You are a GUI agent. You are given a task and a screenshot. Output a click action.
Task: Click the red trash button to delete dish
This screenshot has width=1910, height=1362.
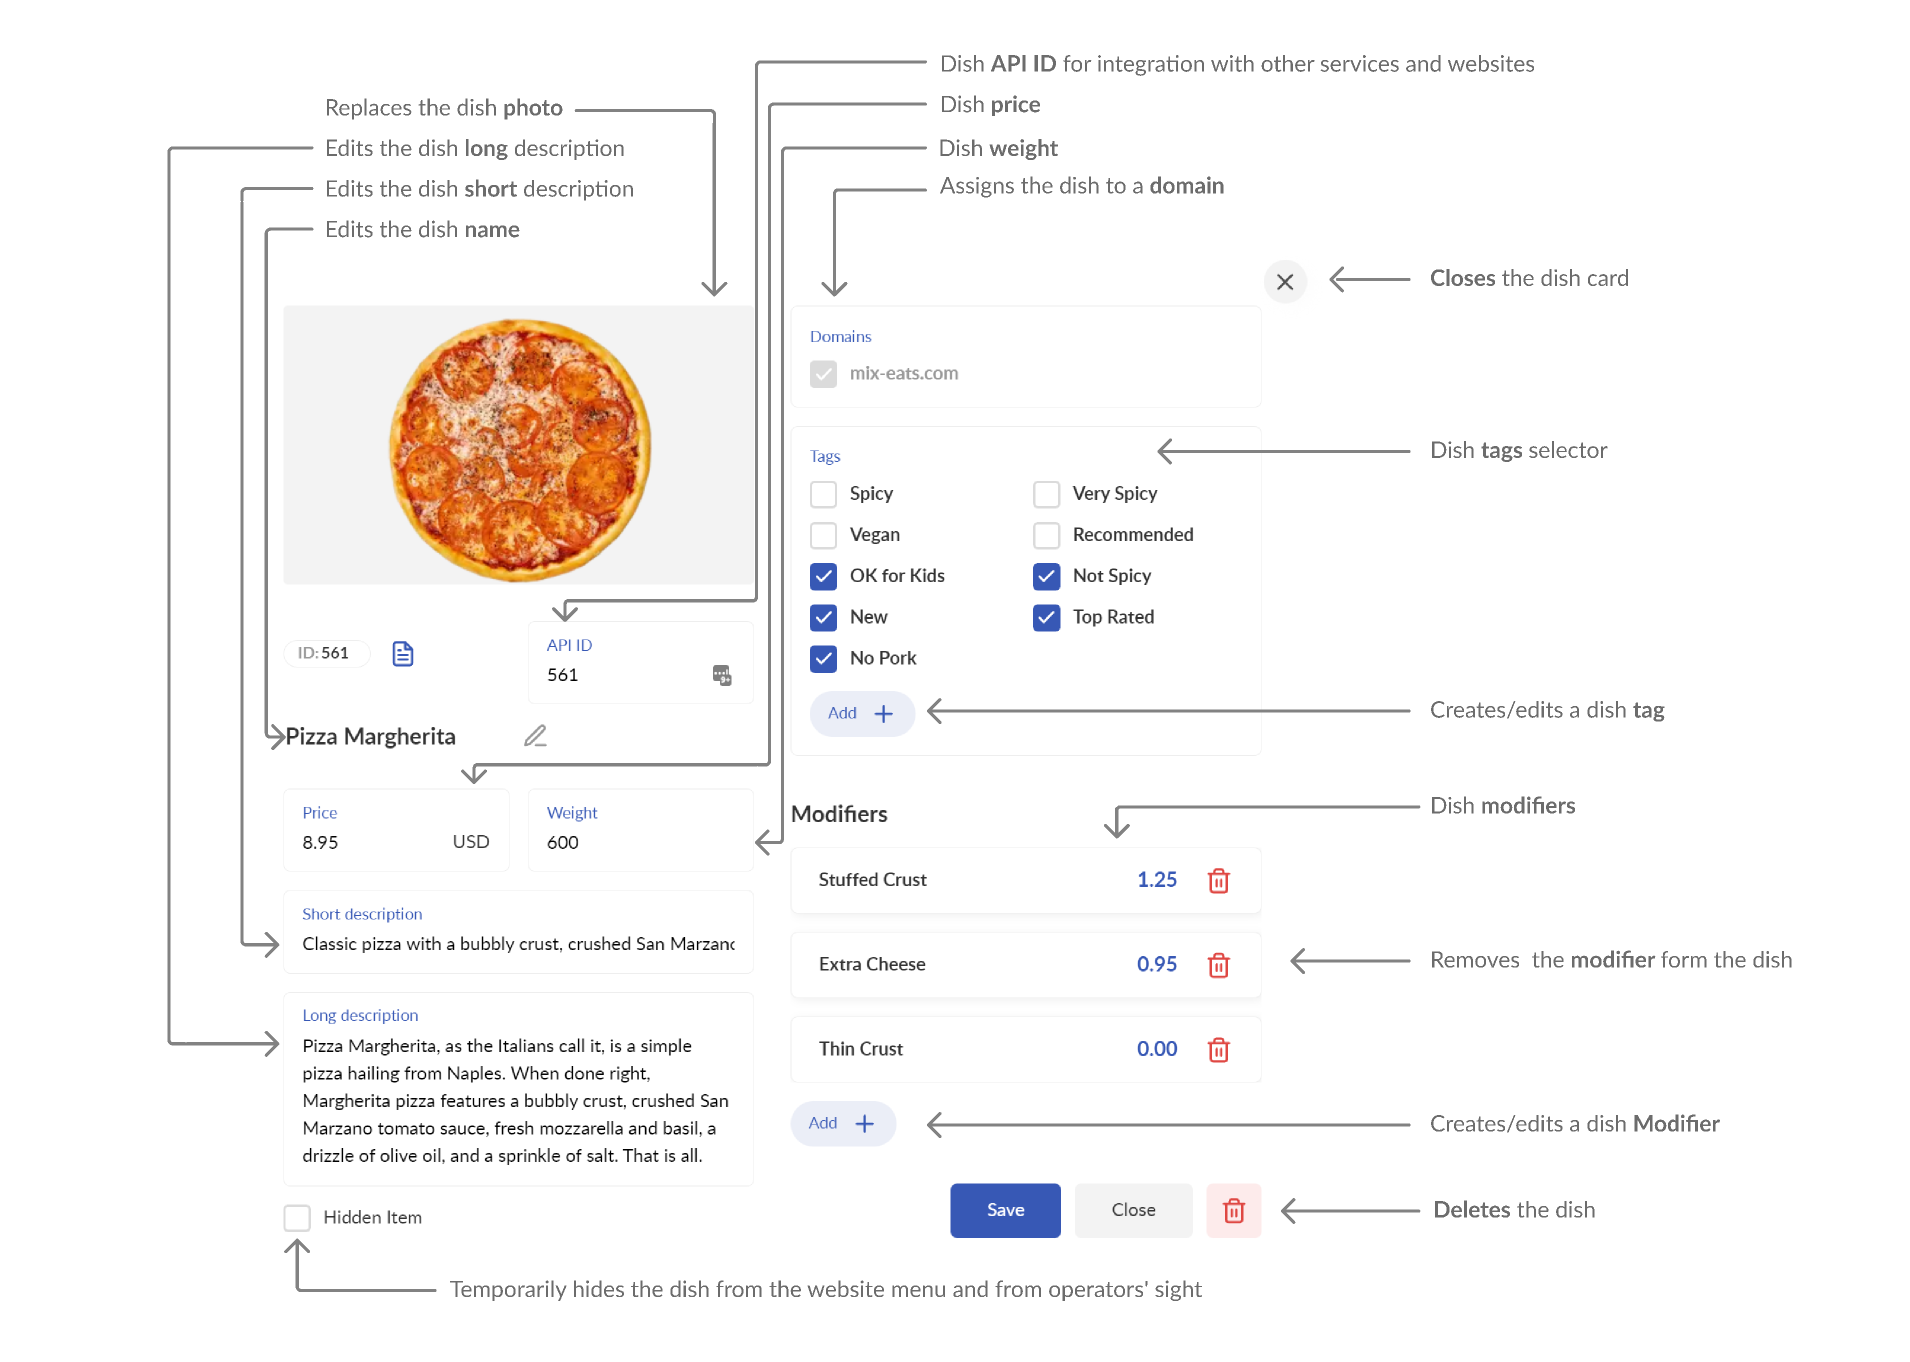(1234, 1211)
